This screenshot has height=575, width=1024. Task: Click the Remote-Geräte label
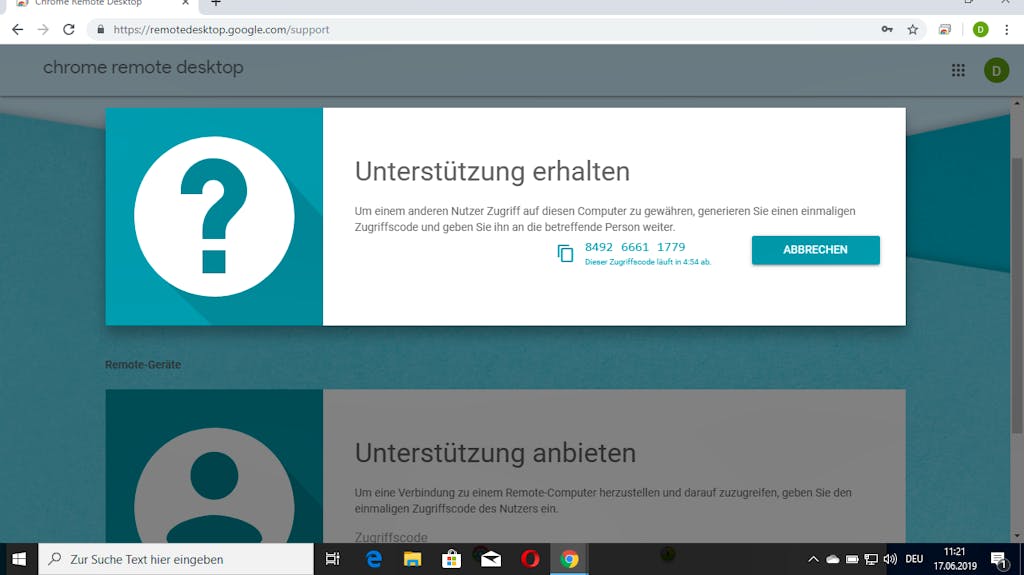(x=143, y=365)
